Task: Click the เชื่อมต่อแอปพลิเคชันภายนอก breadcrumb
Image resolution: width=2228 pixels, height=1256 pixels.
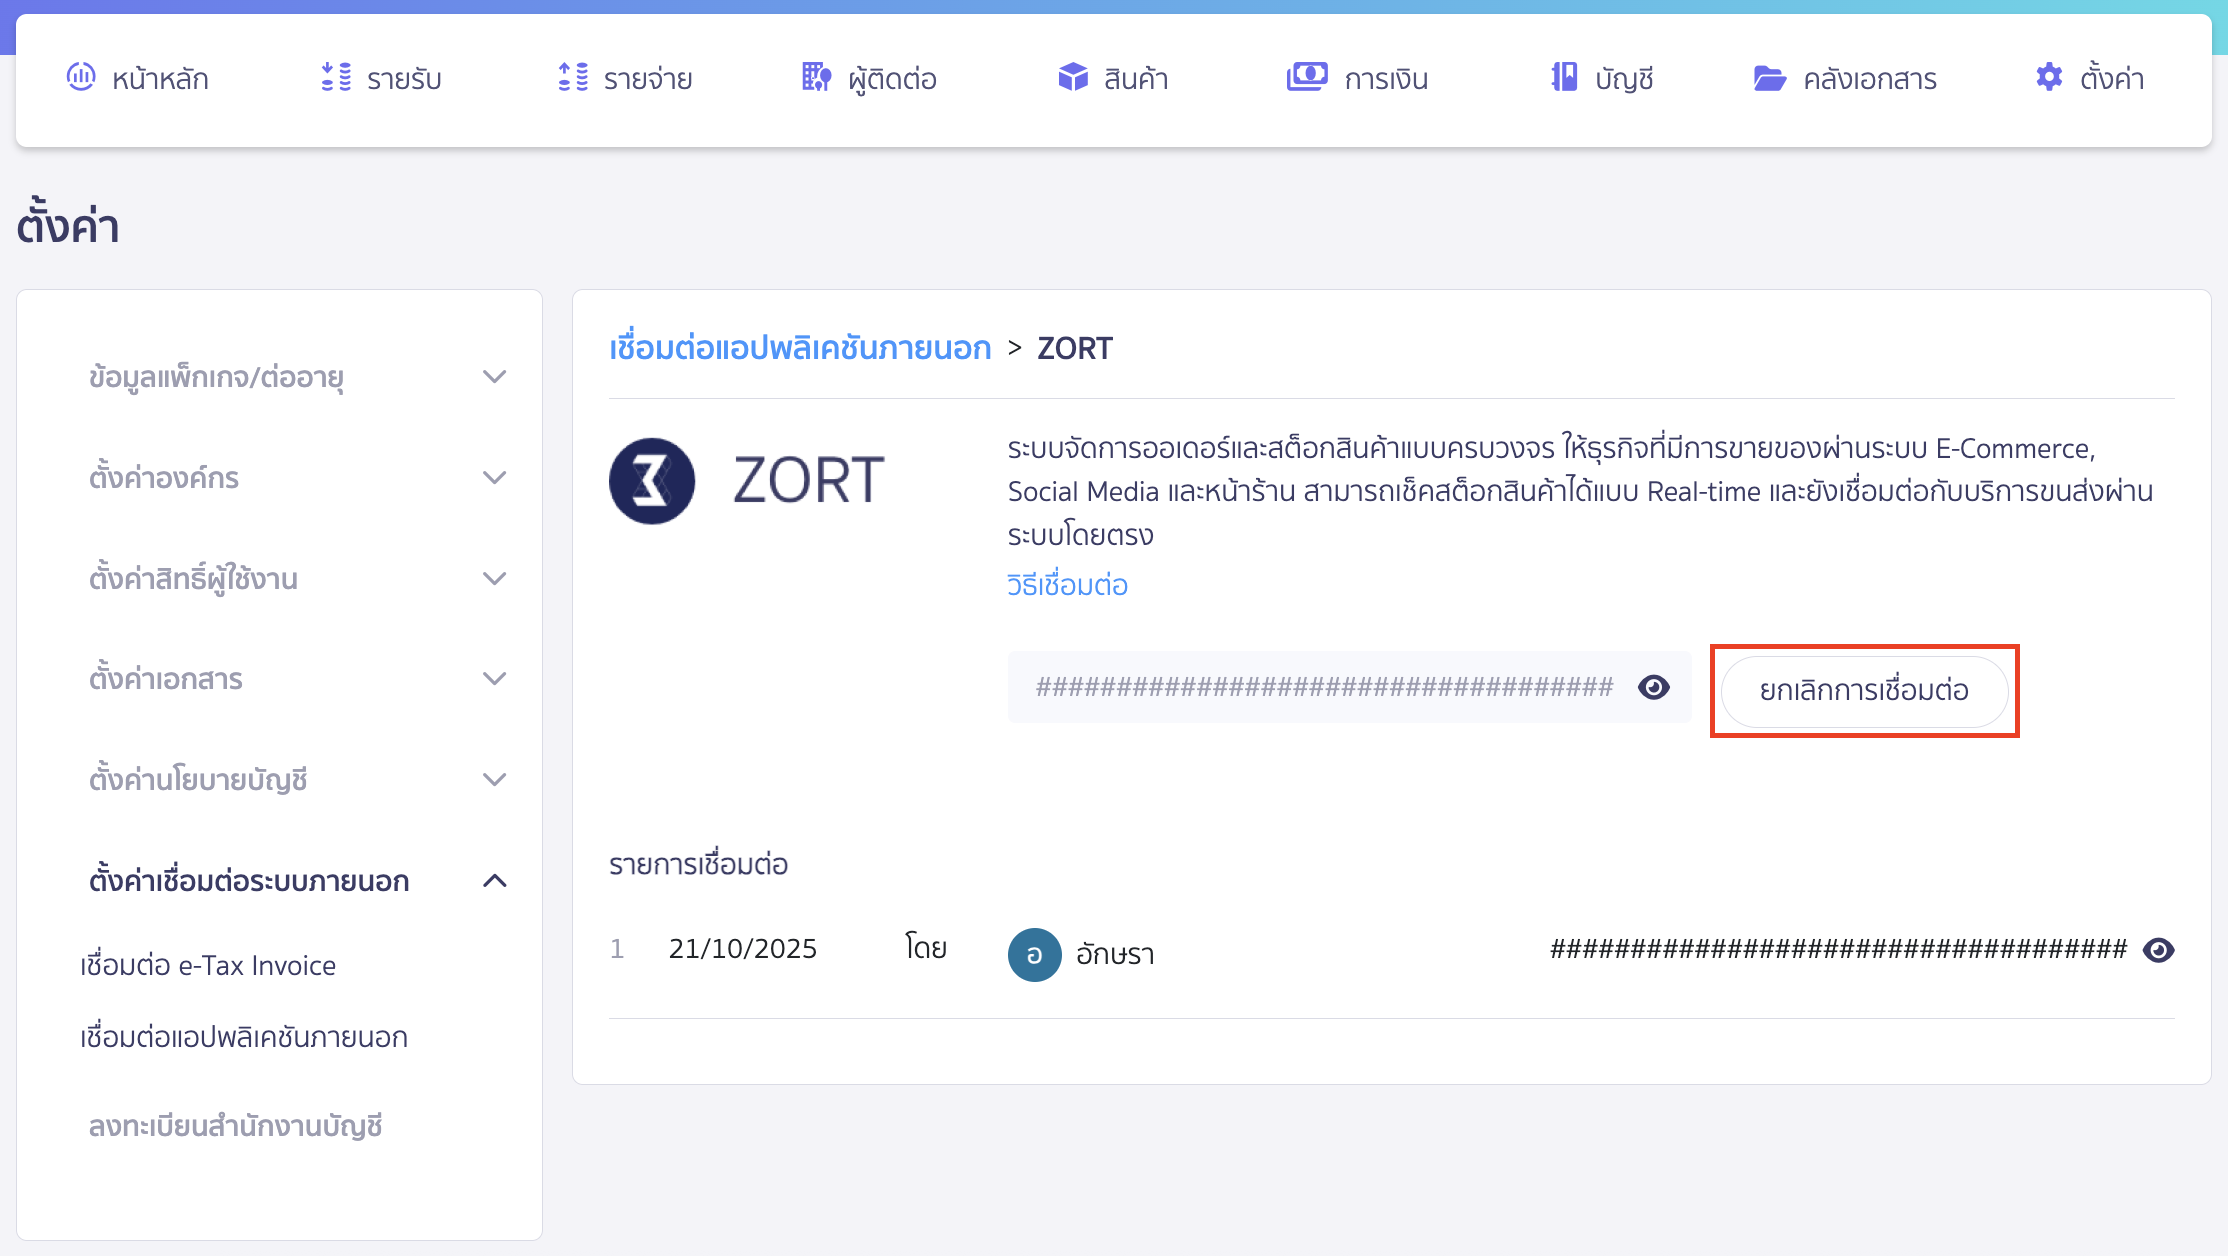Action: pos(800,348)
